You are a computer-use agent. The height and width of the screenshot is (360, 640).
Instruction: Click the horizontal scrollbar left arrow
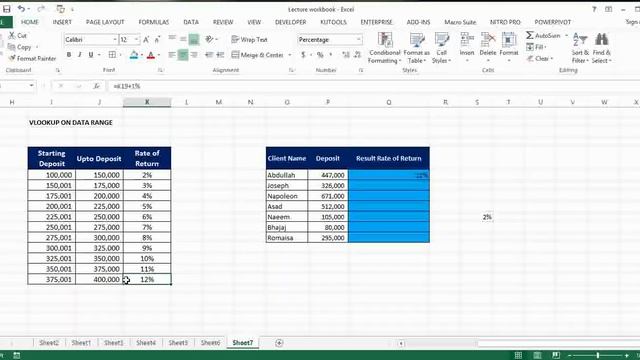click(401, 344)
